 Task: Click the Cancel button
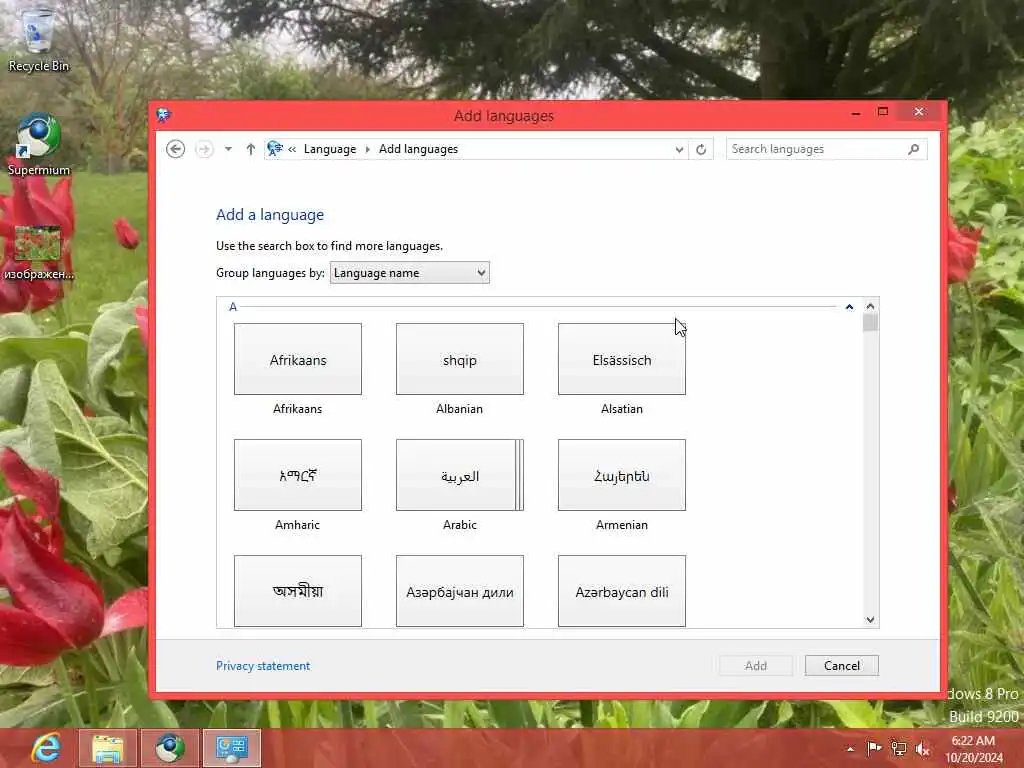842,665
